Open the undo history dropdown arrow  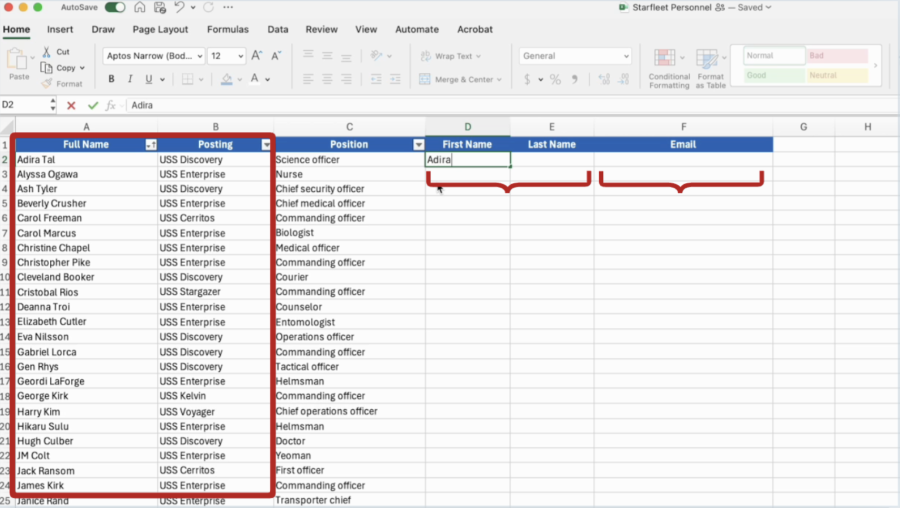point(193,7)
